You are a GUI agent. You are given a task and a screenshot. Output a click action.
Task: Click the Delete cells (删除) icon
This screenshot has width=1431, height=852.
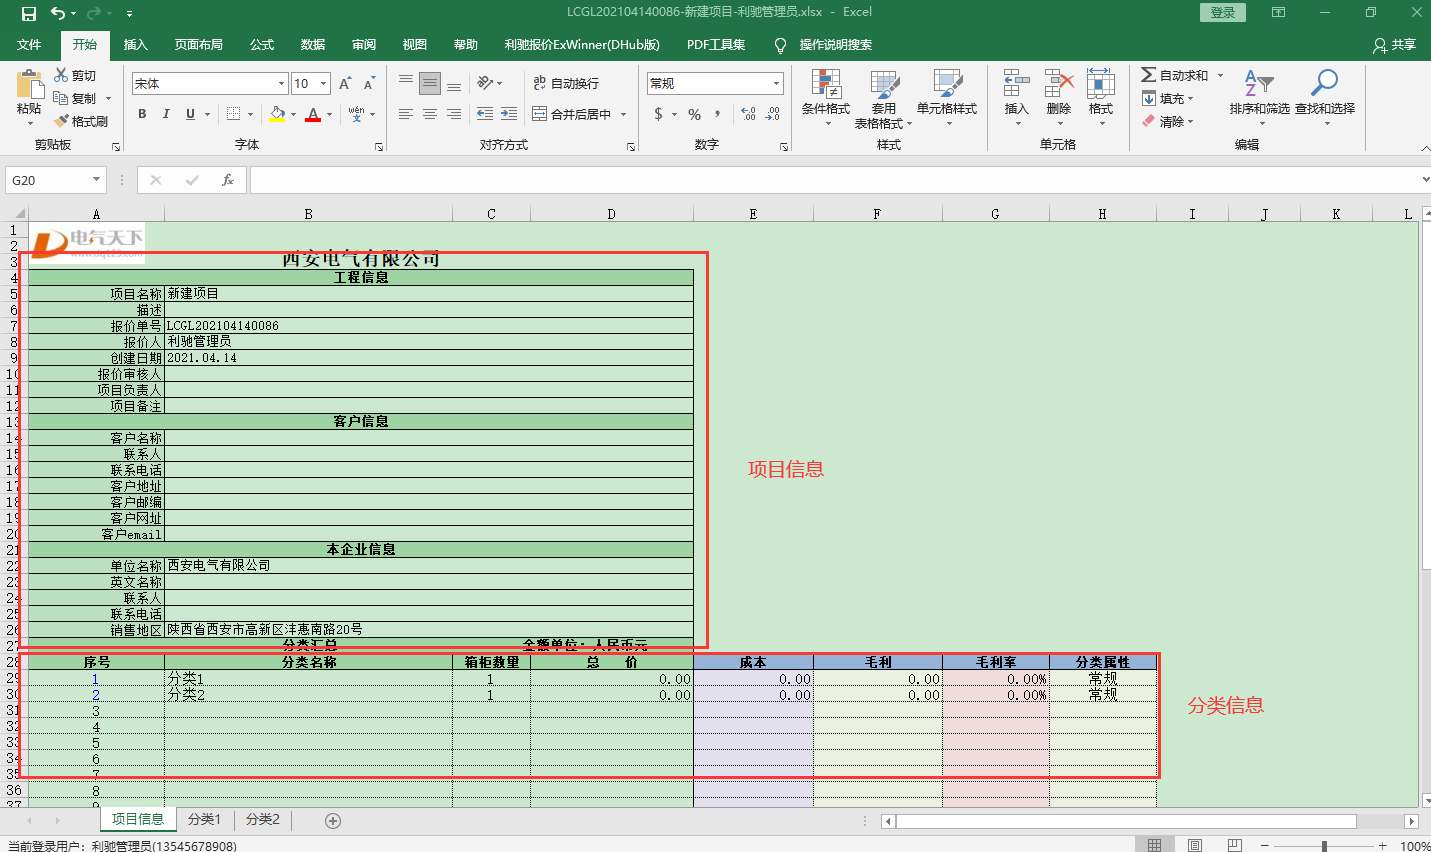pyautogui.click(x=1059, y=85)
